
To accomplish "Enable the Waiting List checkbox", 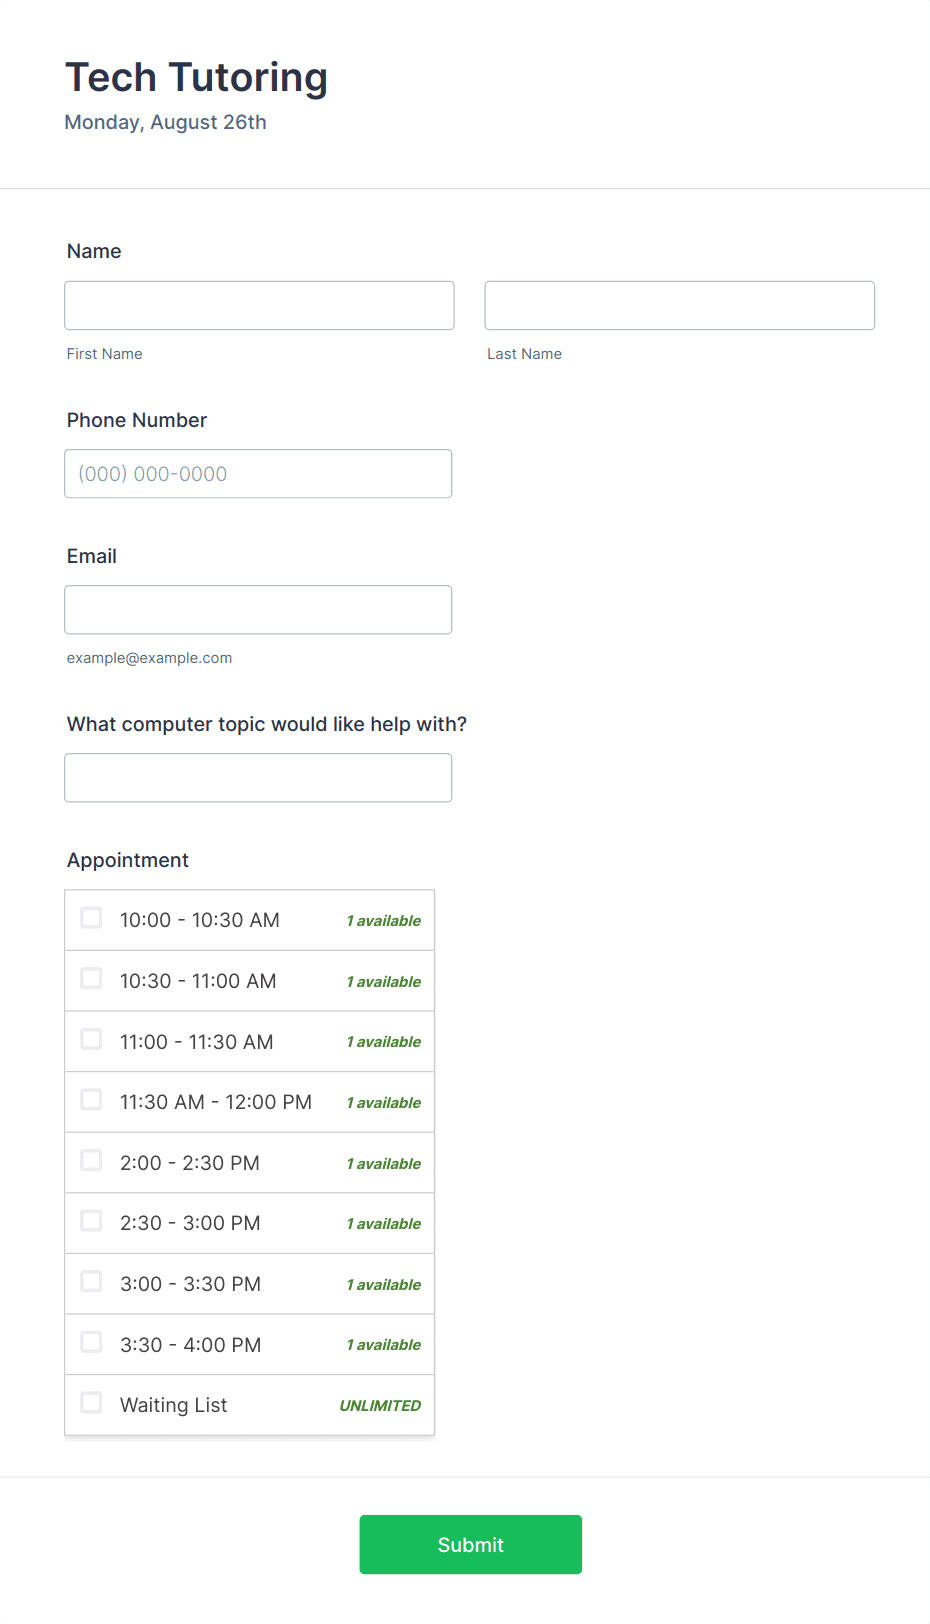I will [91, 1403].
